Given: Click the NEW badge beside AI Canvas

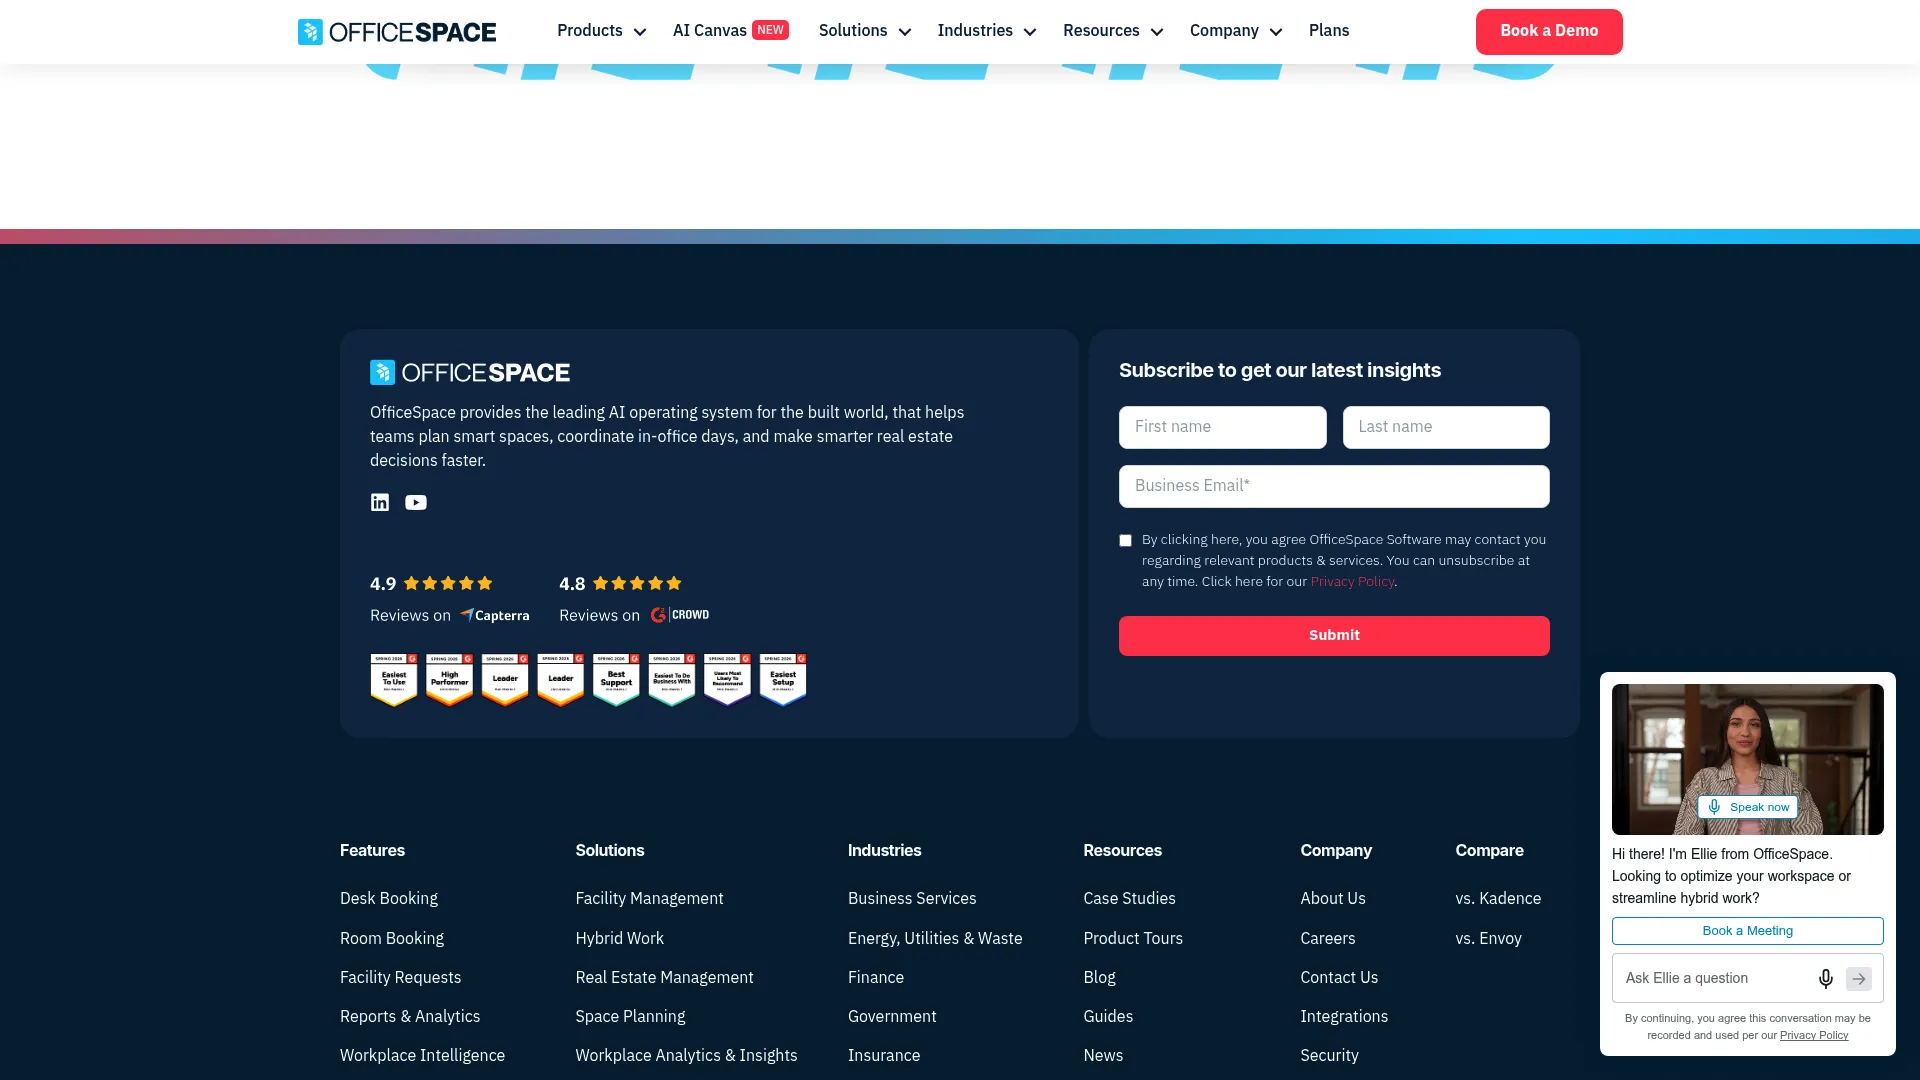Looking at the screenshot, I should pyautogui.click(x=770, y=30).
